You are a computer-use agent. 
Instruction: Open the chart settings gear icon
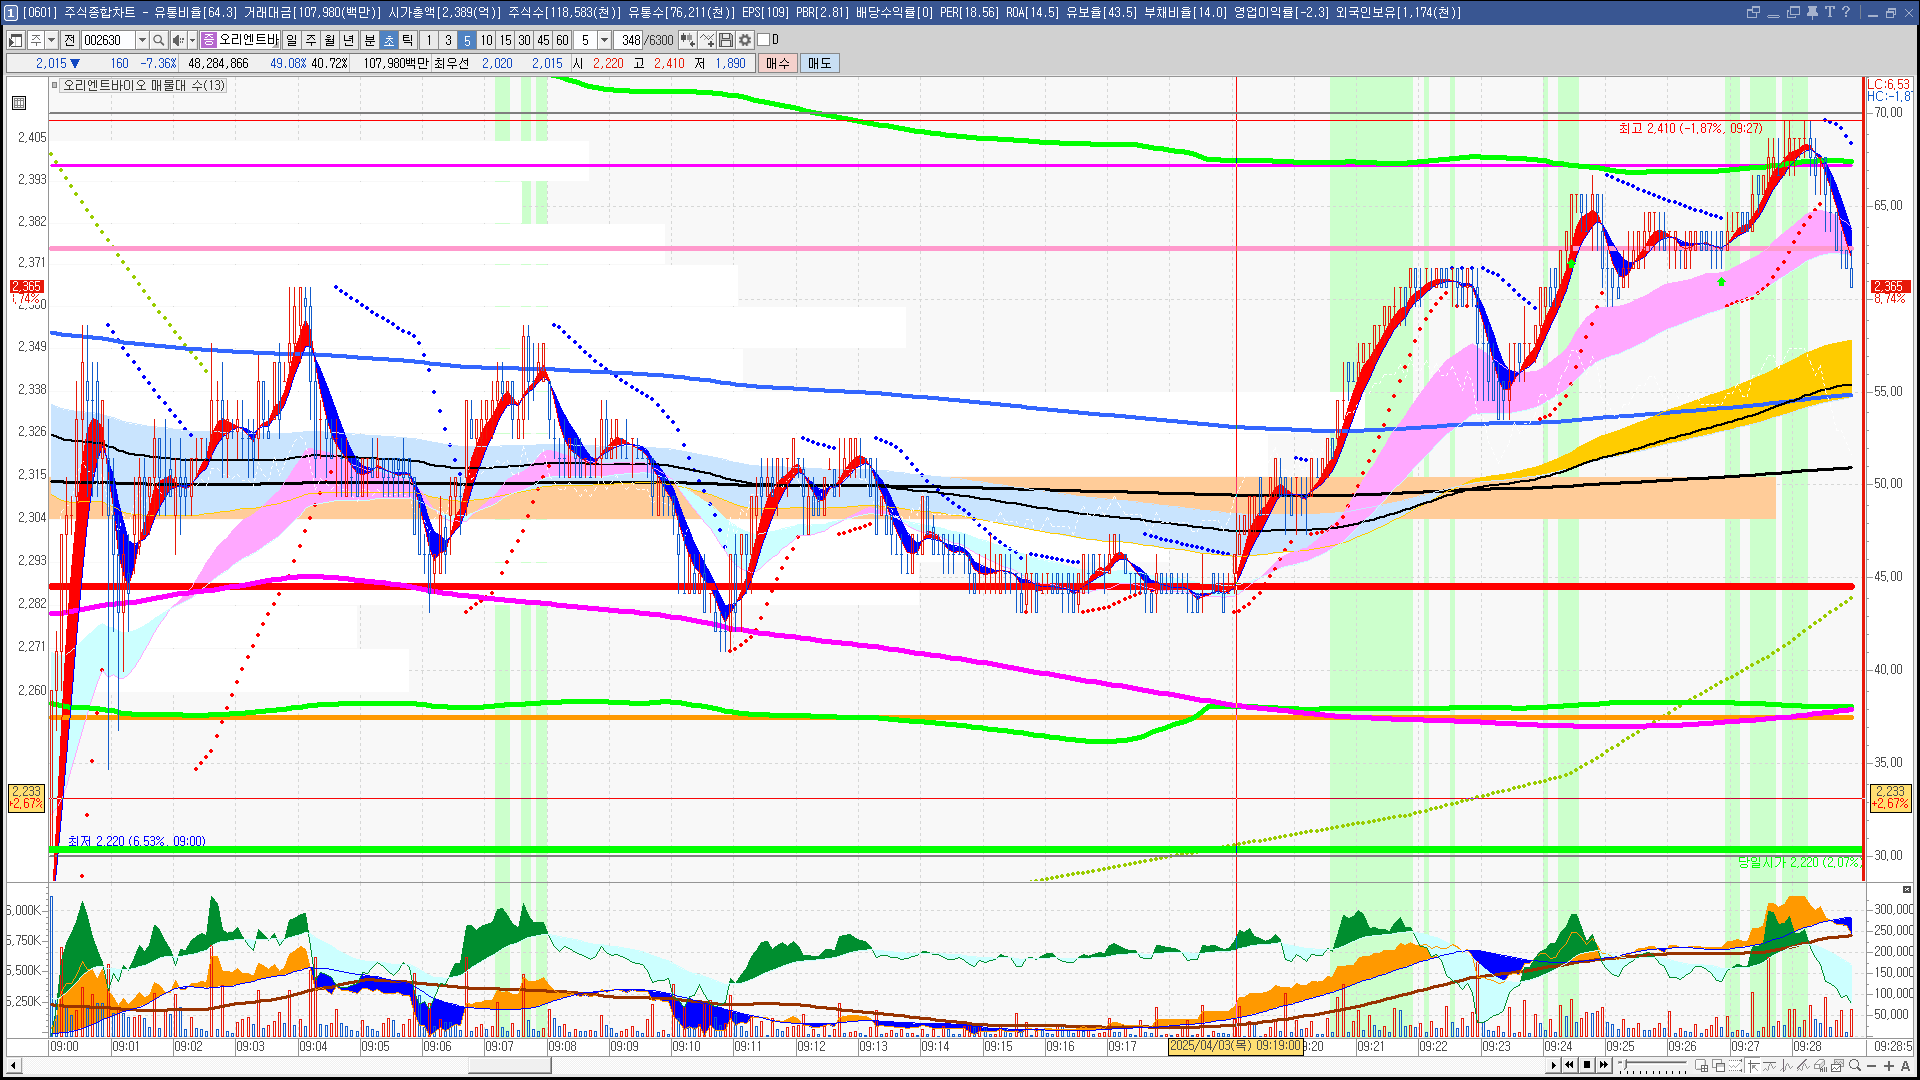(745, 40)
